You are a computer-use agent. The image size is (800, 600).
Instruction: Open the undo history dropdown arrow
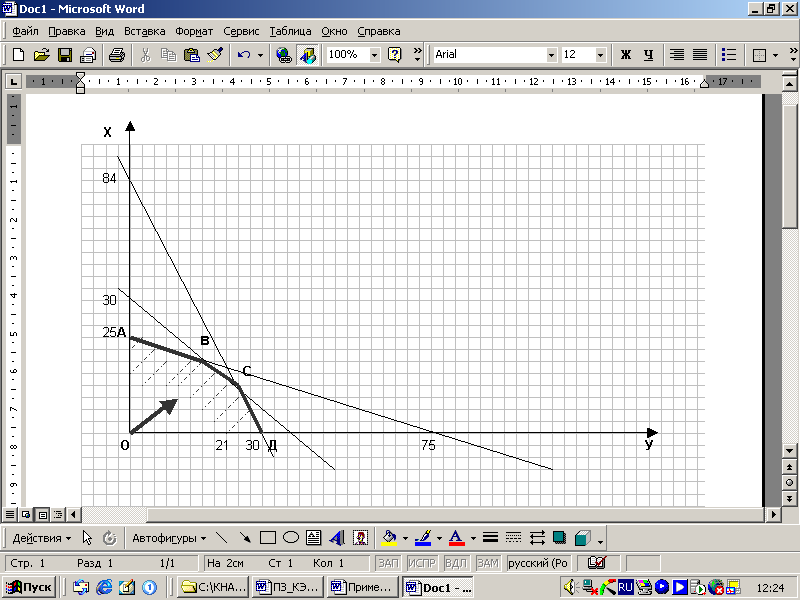point(260,55)
